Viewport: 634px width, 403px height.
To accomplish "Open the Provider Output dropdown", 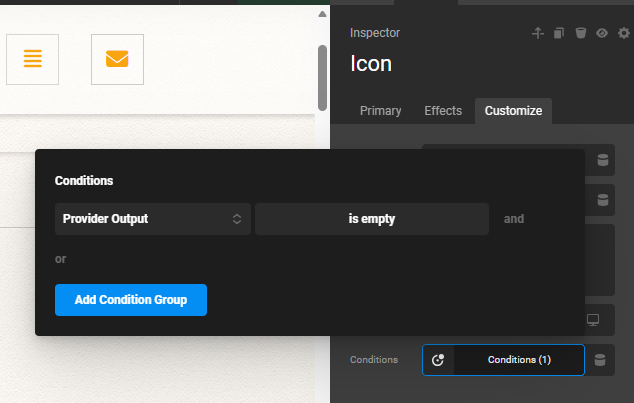I will click(x=152, y=219).
